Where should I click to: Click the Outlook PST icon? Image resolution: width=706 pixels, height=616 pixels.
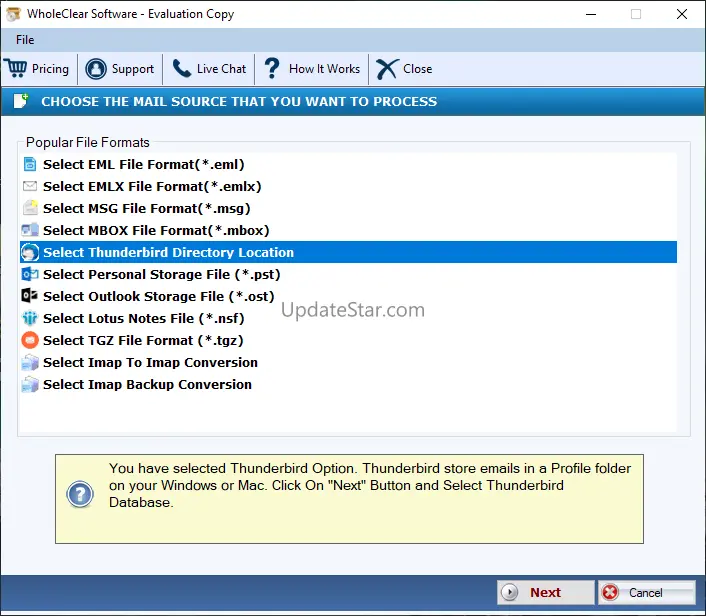(30, 274)
